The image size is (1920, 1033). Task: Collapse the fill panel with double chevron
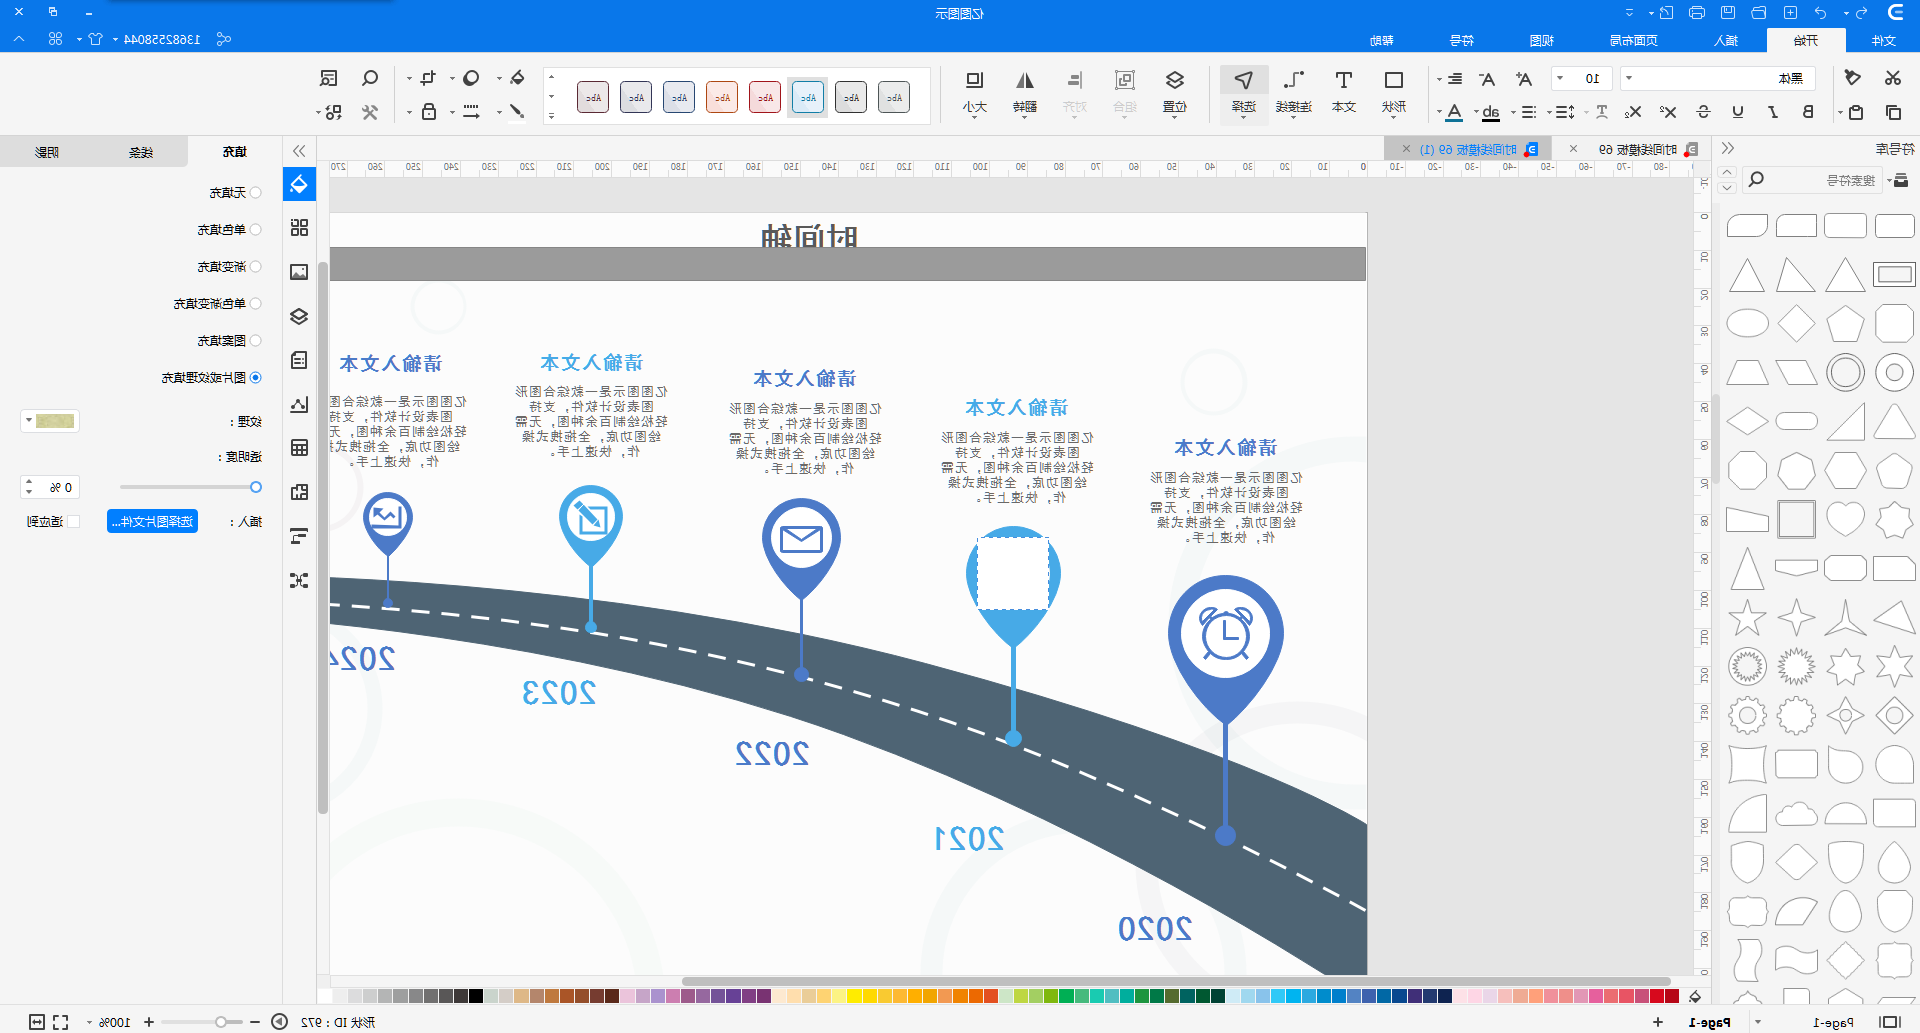(x=299, y=151)
